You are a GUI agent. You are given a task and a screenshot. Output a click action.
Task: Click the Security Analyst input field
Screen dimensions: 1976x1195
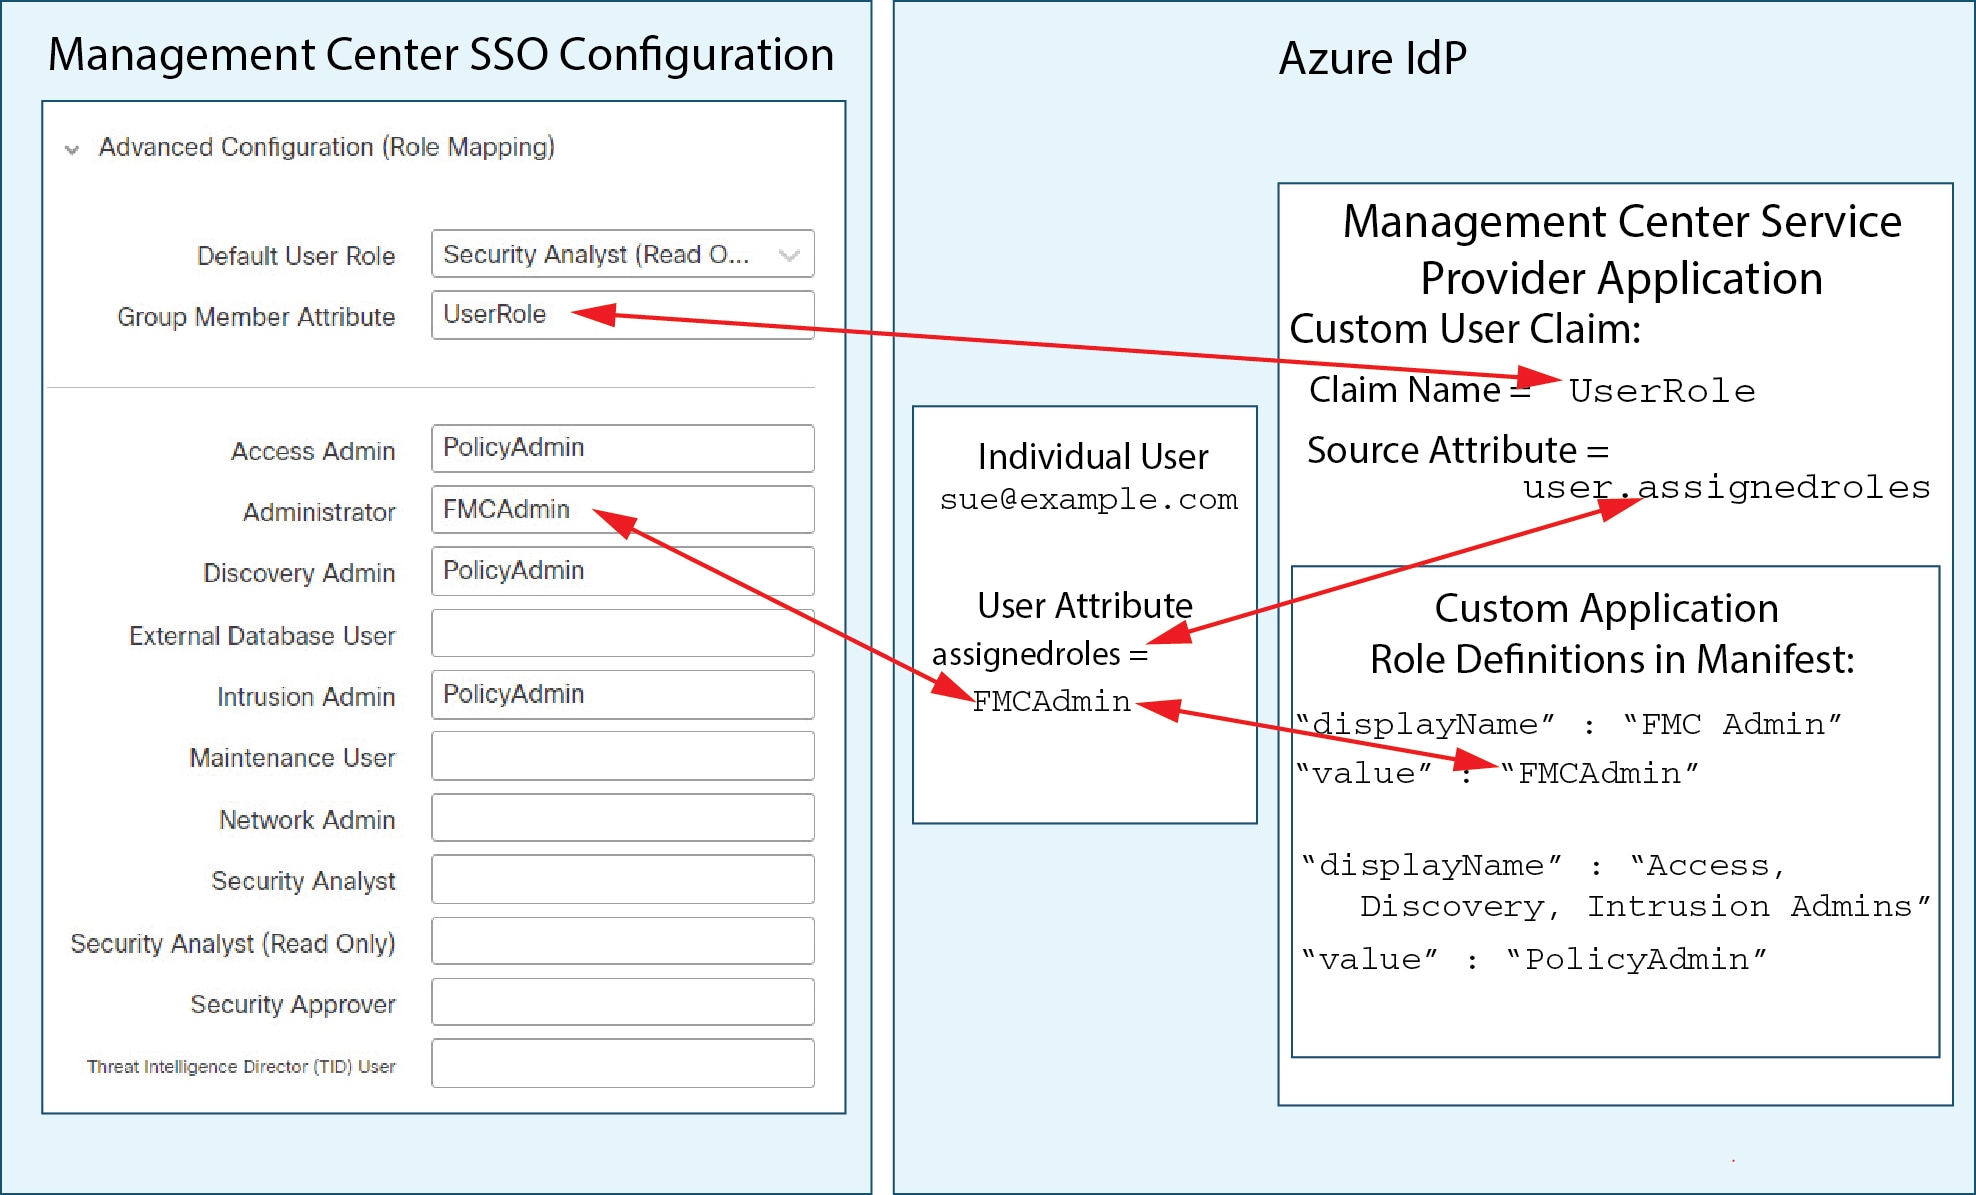coord(623,879)
